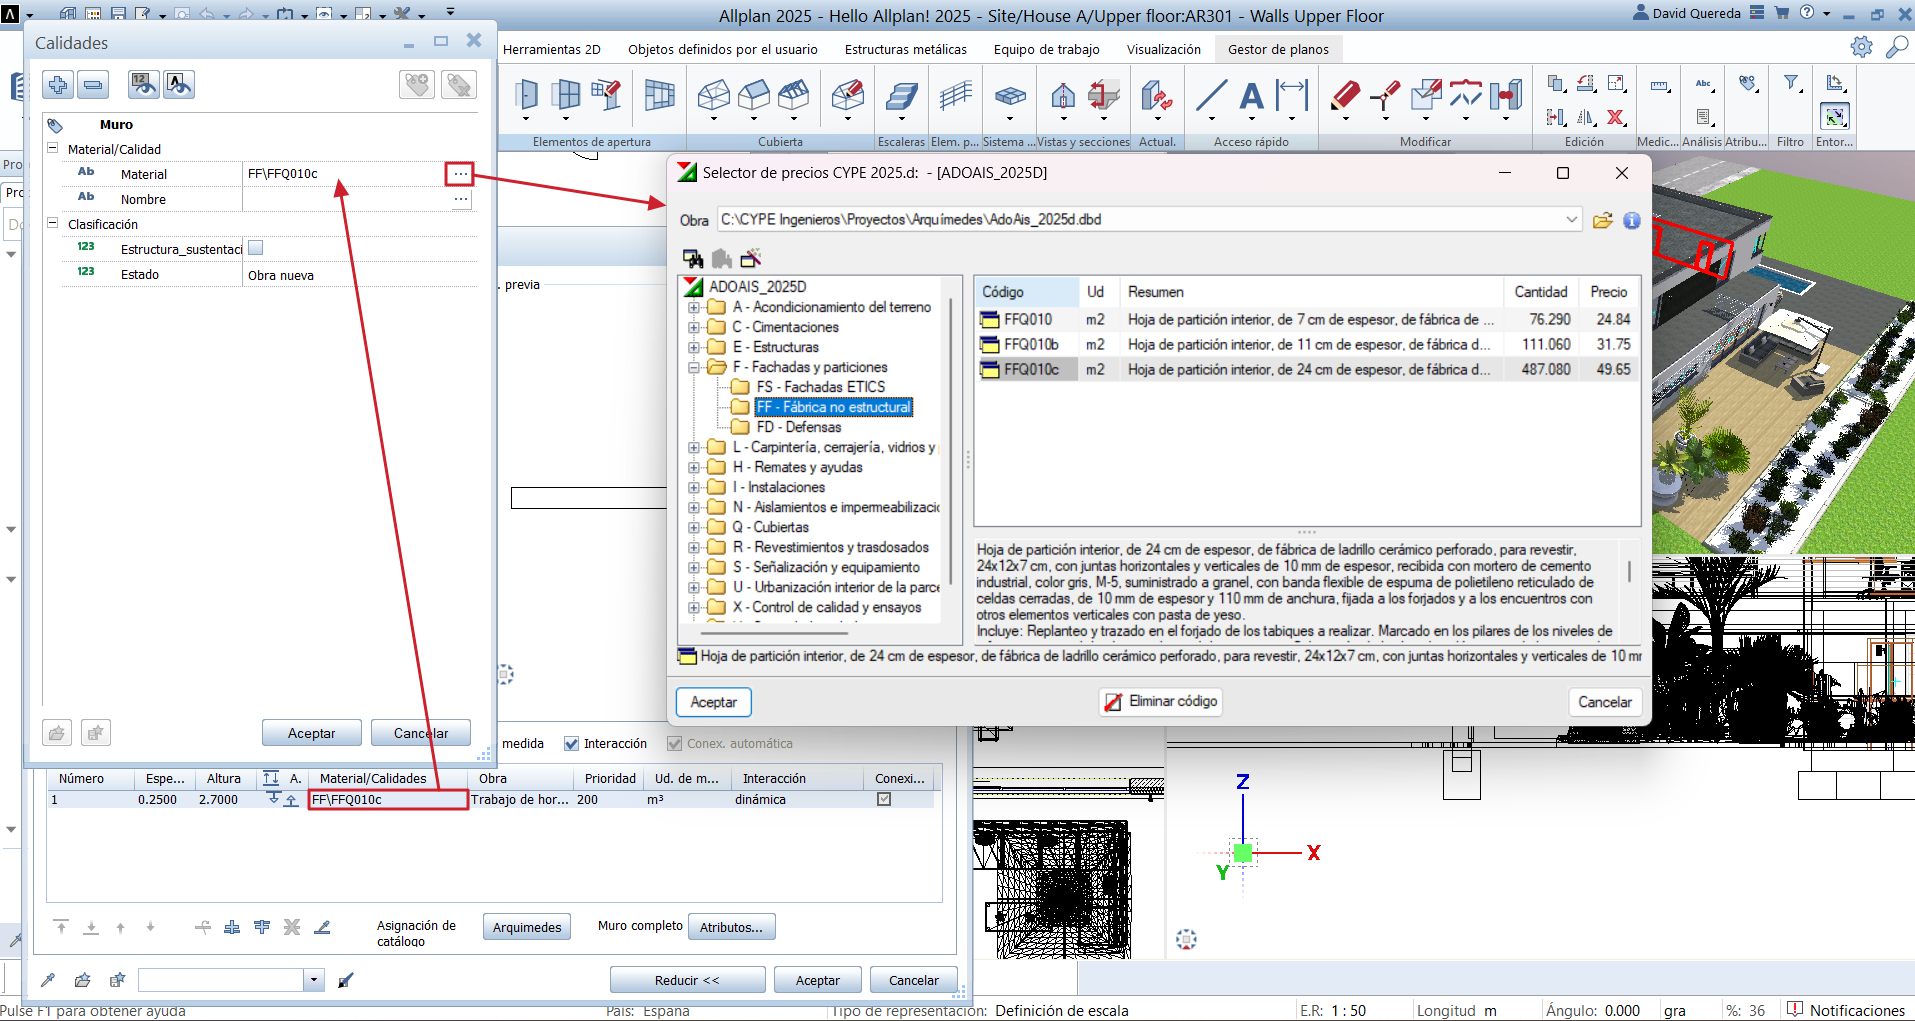Open the Visualización ribbon tab
1915x1021 pixels.
click(x=1163, y=49)
